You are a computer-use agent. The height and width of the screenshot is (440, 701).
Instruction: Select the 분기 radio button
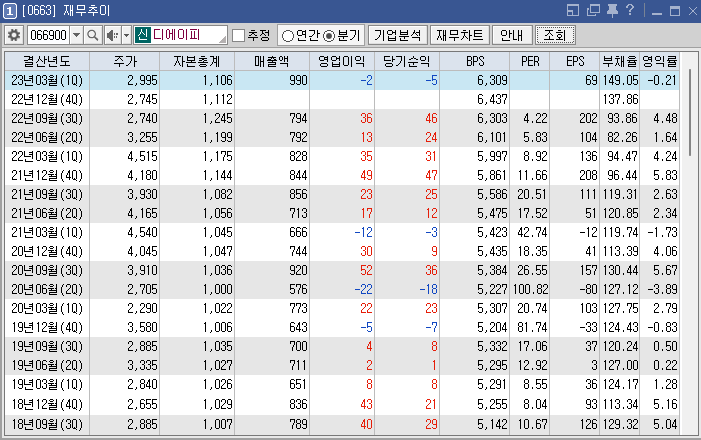point(329,36)
